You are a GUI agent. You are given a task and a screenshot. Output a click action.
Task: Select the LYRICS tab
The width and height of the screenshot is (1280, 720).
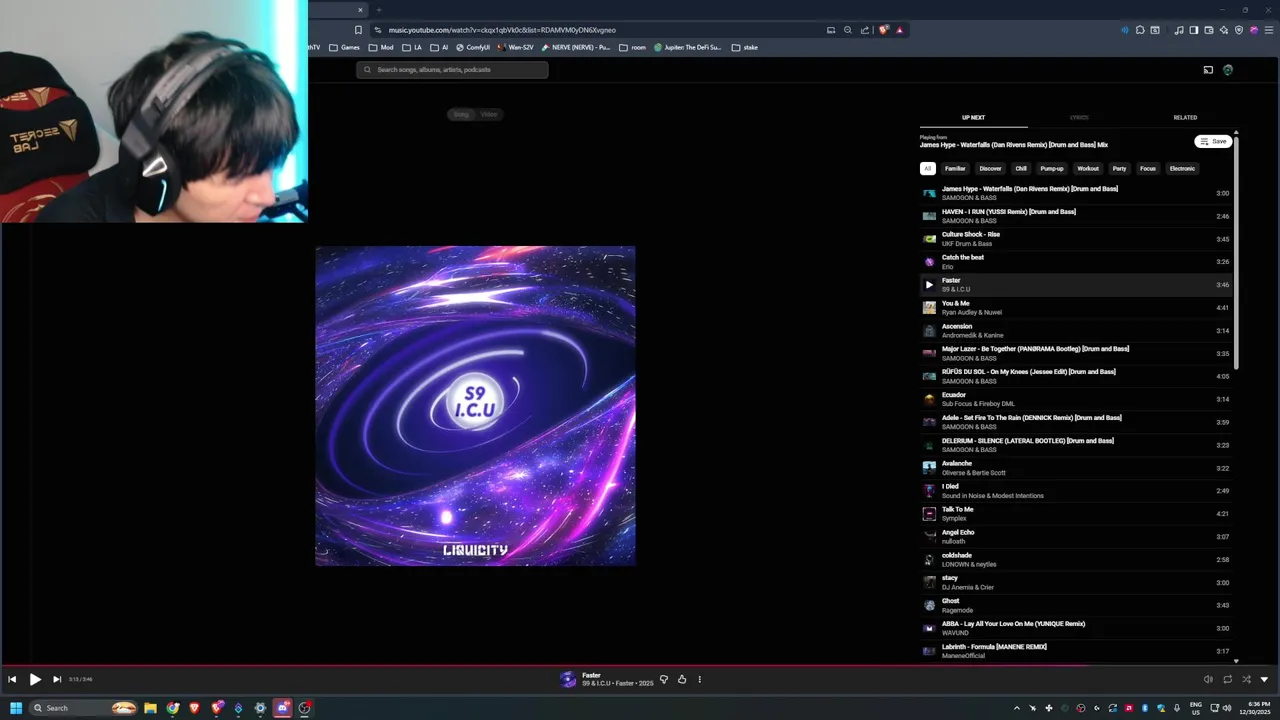pyautogui.click(x=1079, y=117)
